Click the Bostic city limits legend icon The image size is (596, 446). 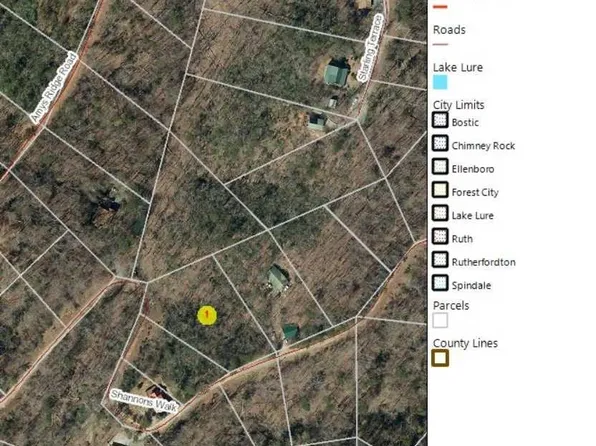[440, 121]
